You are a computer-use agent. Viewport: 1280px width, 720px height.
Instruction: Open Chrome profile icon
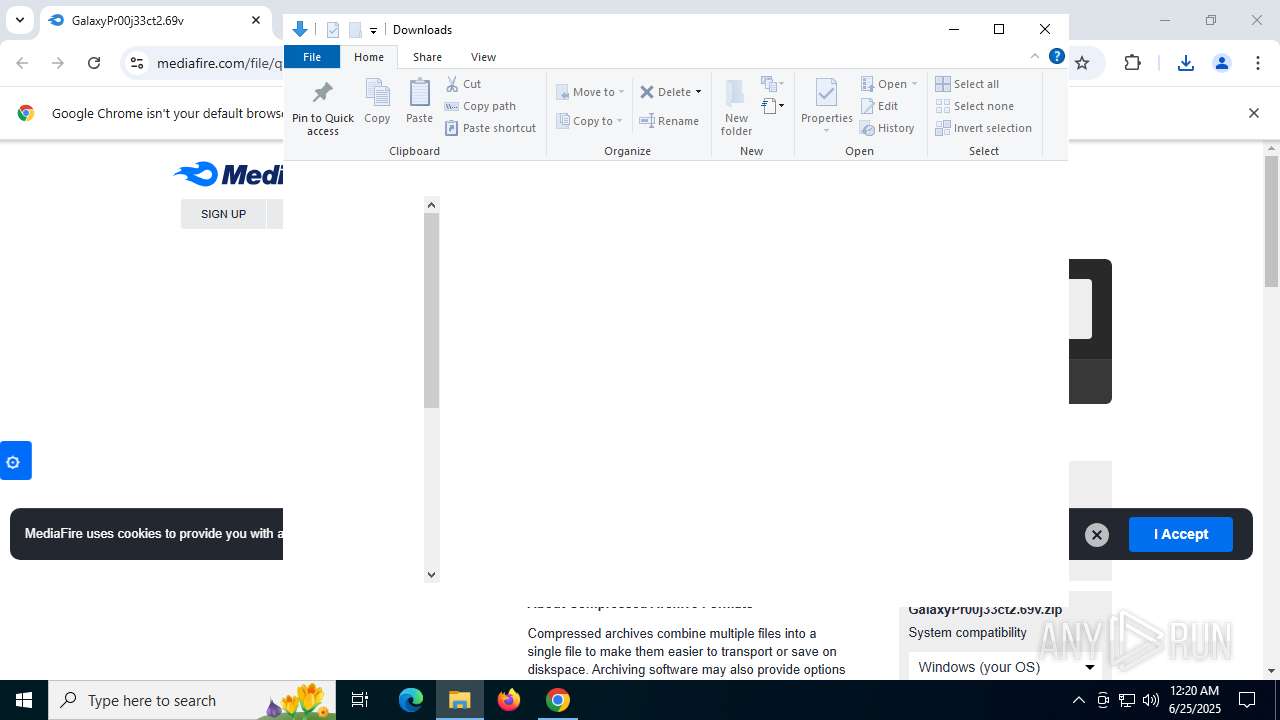(x=1221, y=63)
